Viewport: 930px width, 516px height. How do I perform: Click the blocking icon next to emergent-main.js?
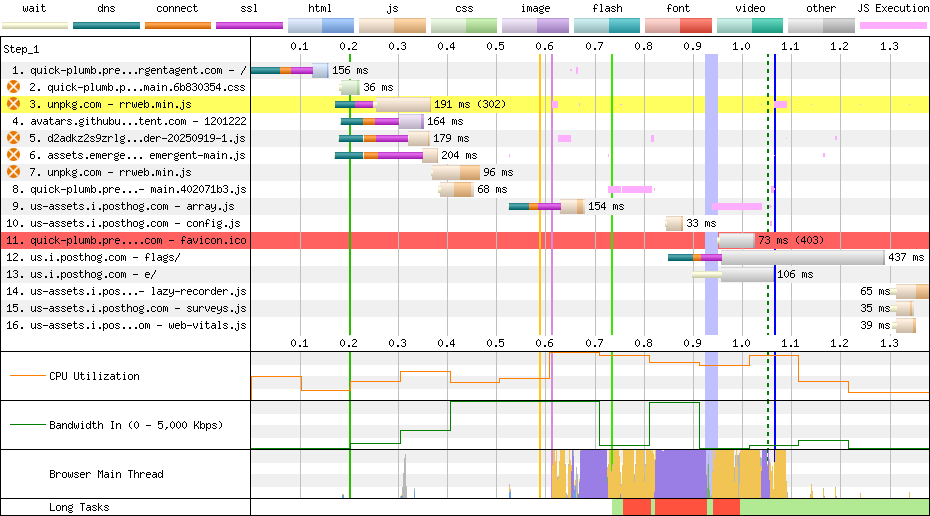tap(13, 155)
